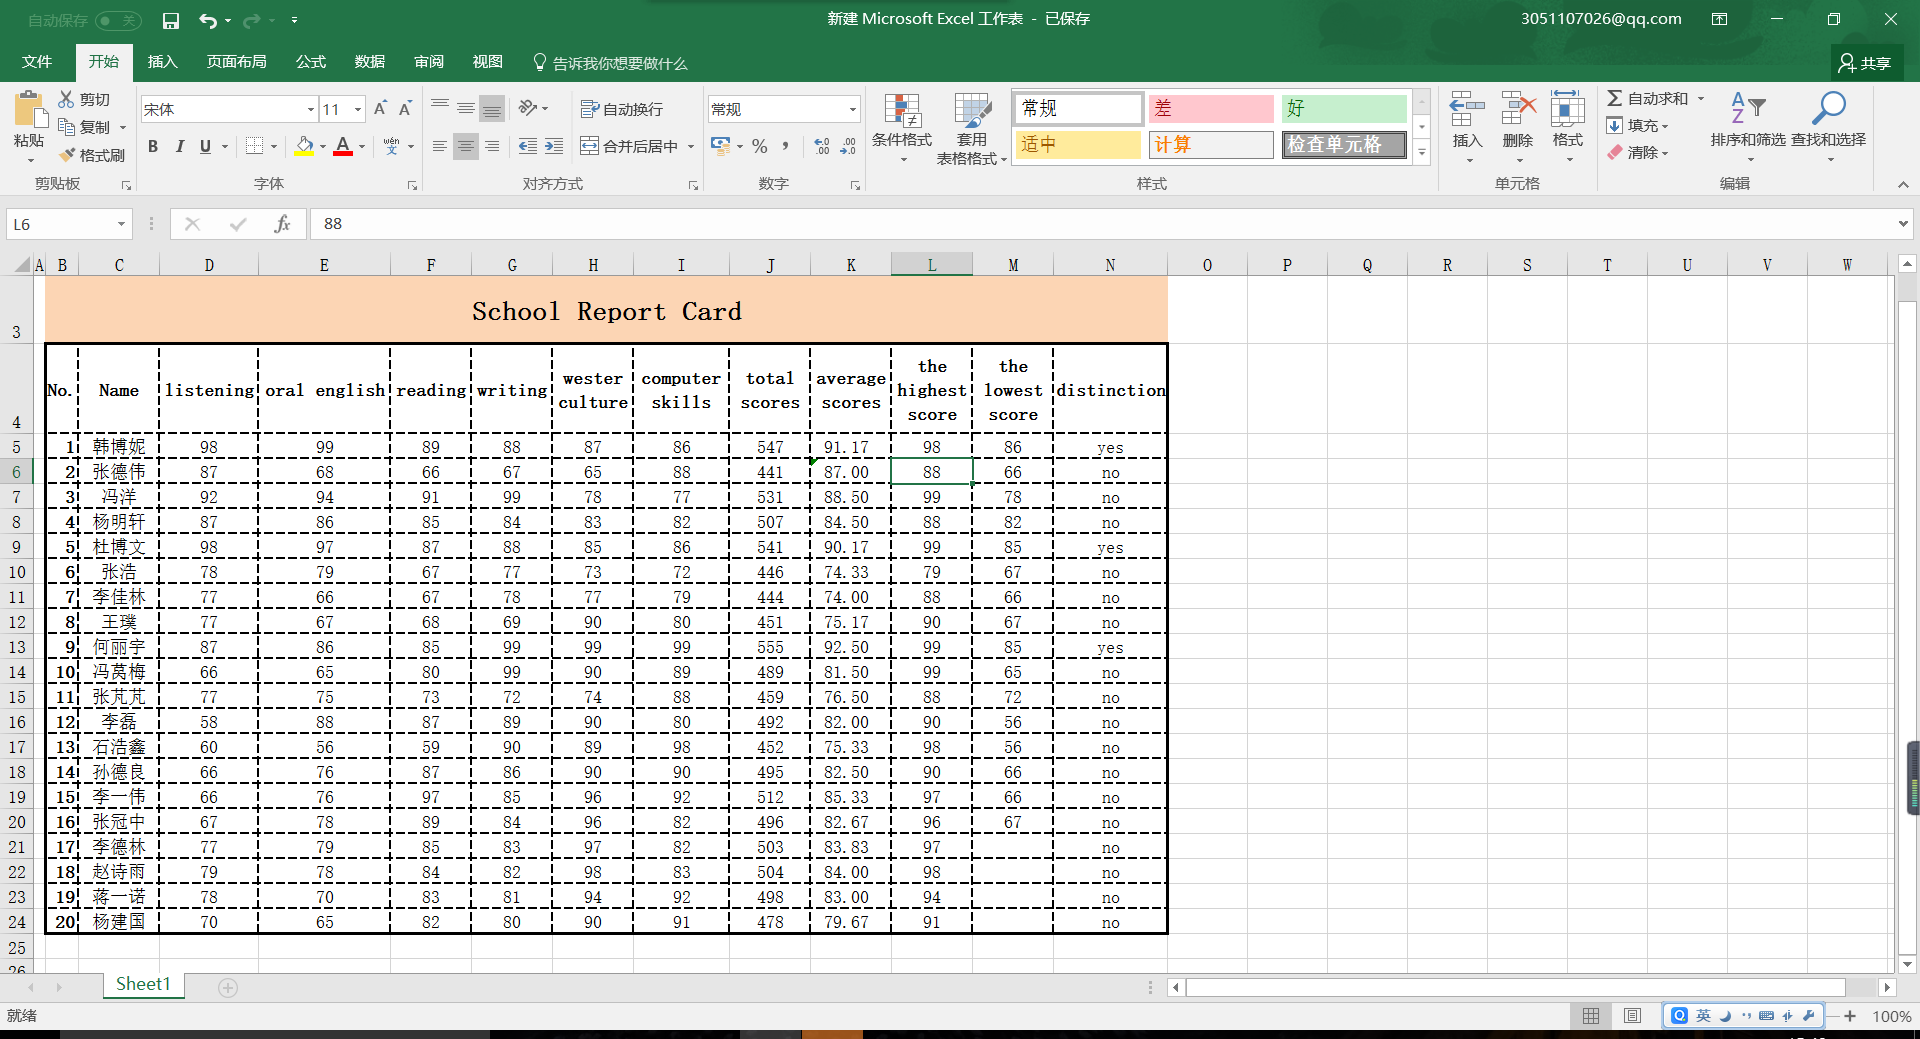Click the 共享 share button

click(1865, 63)
